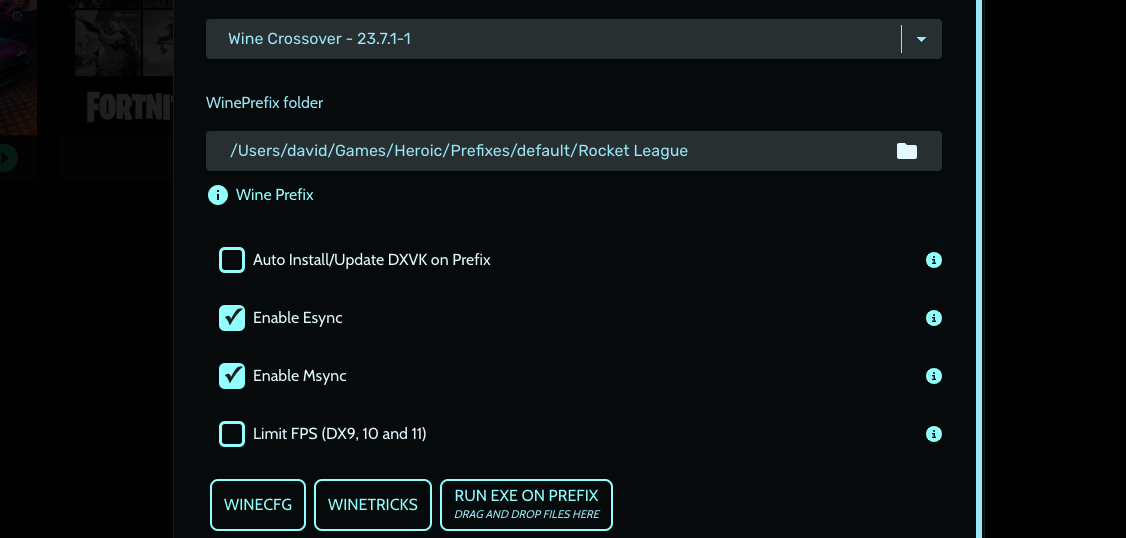
Task: Show info for Limit FPS option
Action: coord(934,434)
